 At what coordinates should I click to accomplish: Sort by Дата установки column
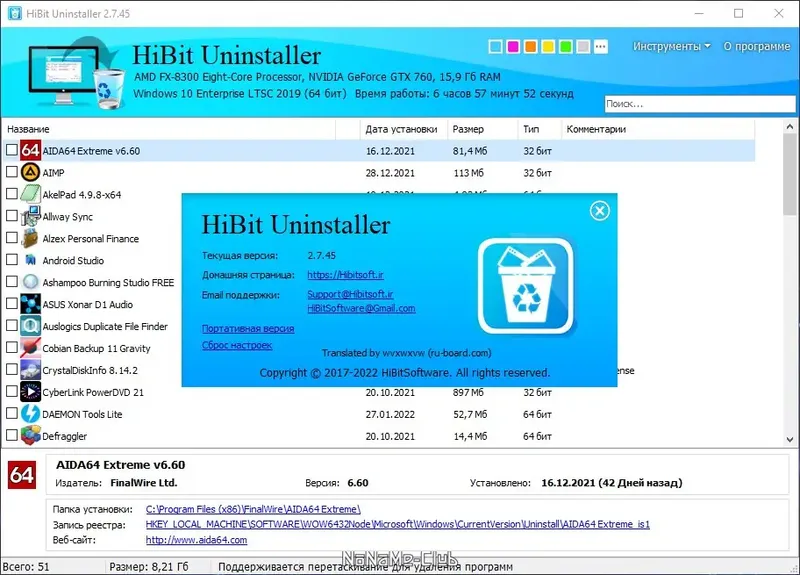coord(404,129)
